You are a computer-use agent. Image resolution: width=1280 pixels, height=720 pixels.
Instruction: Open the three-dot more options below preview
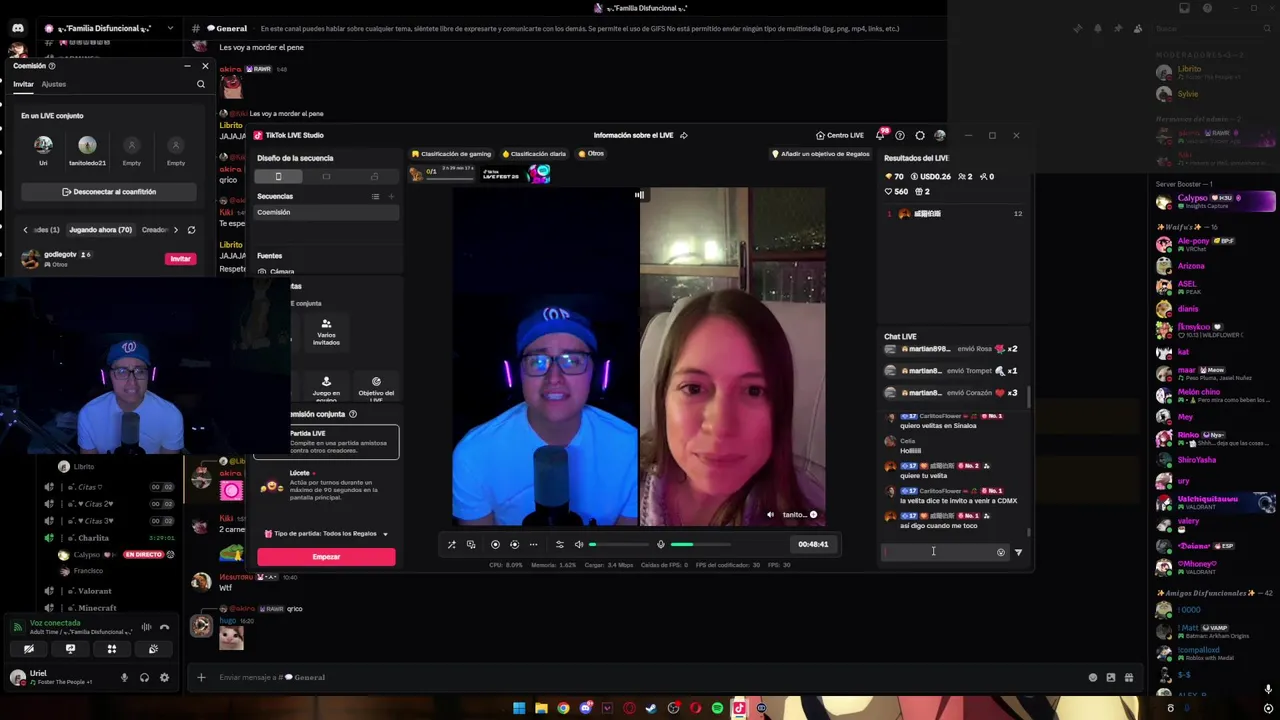point(533,544)
